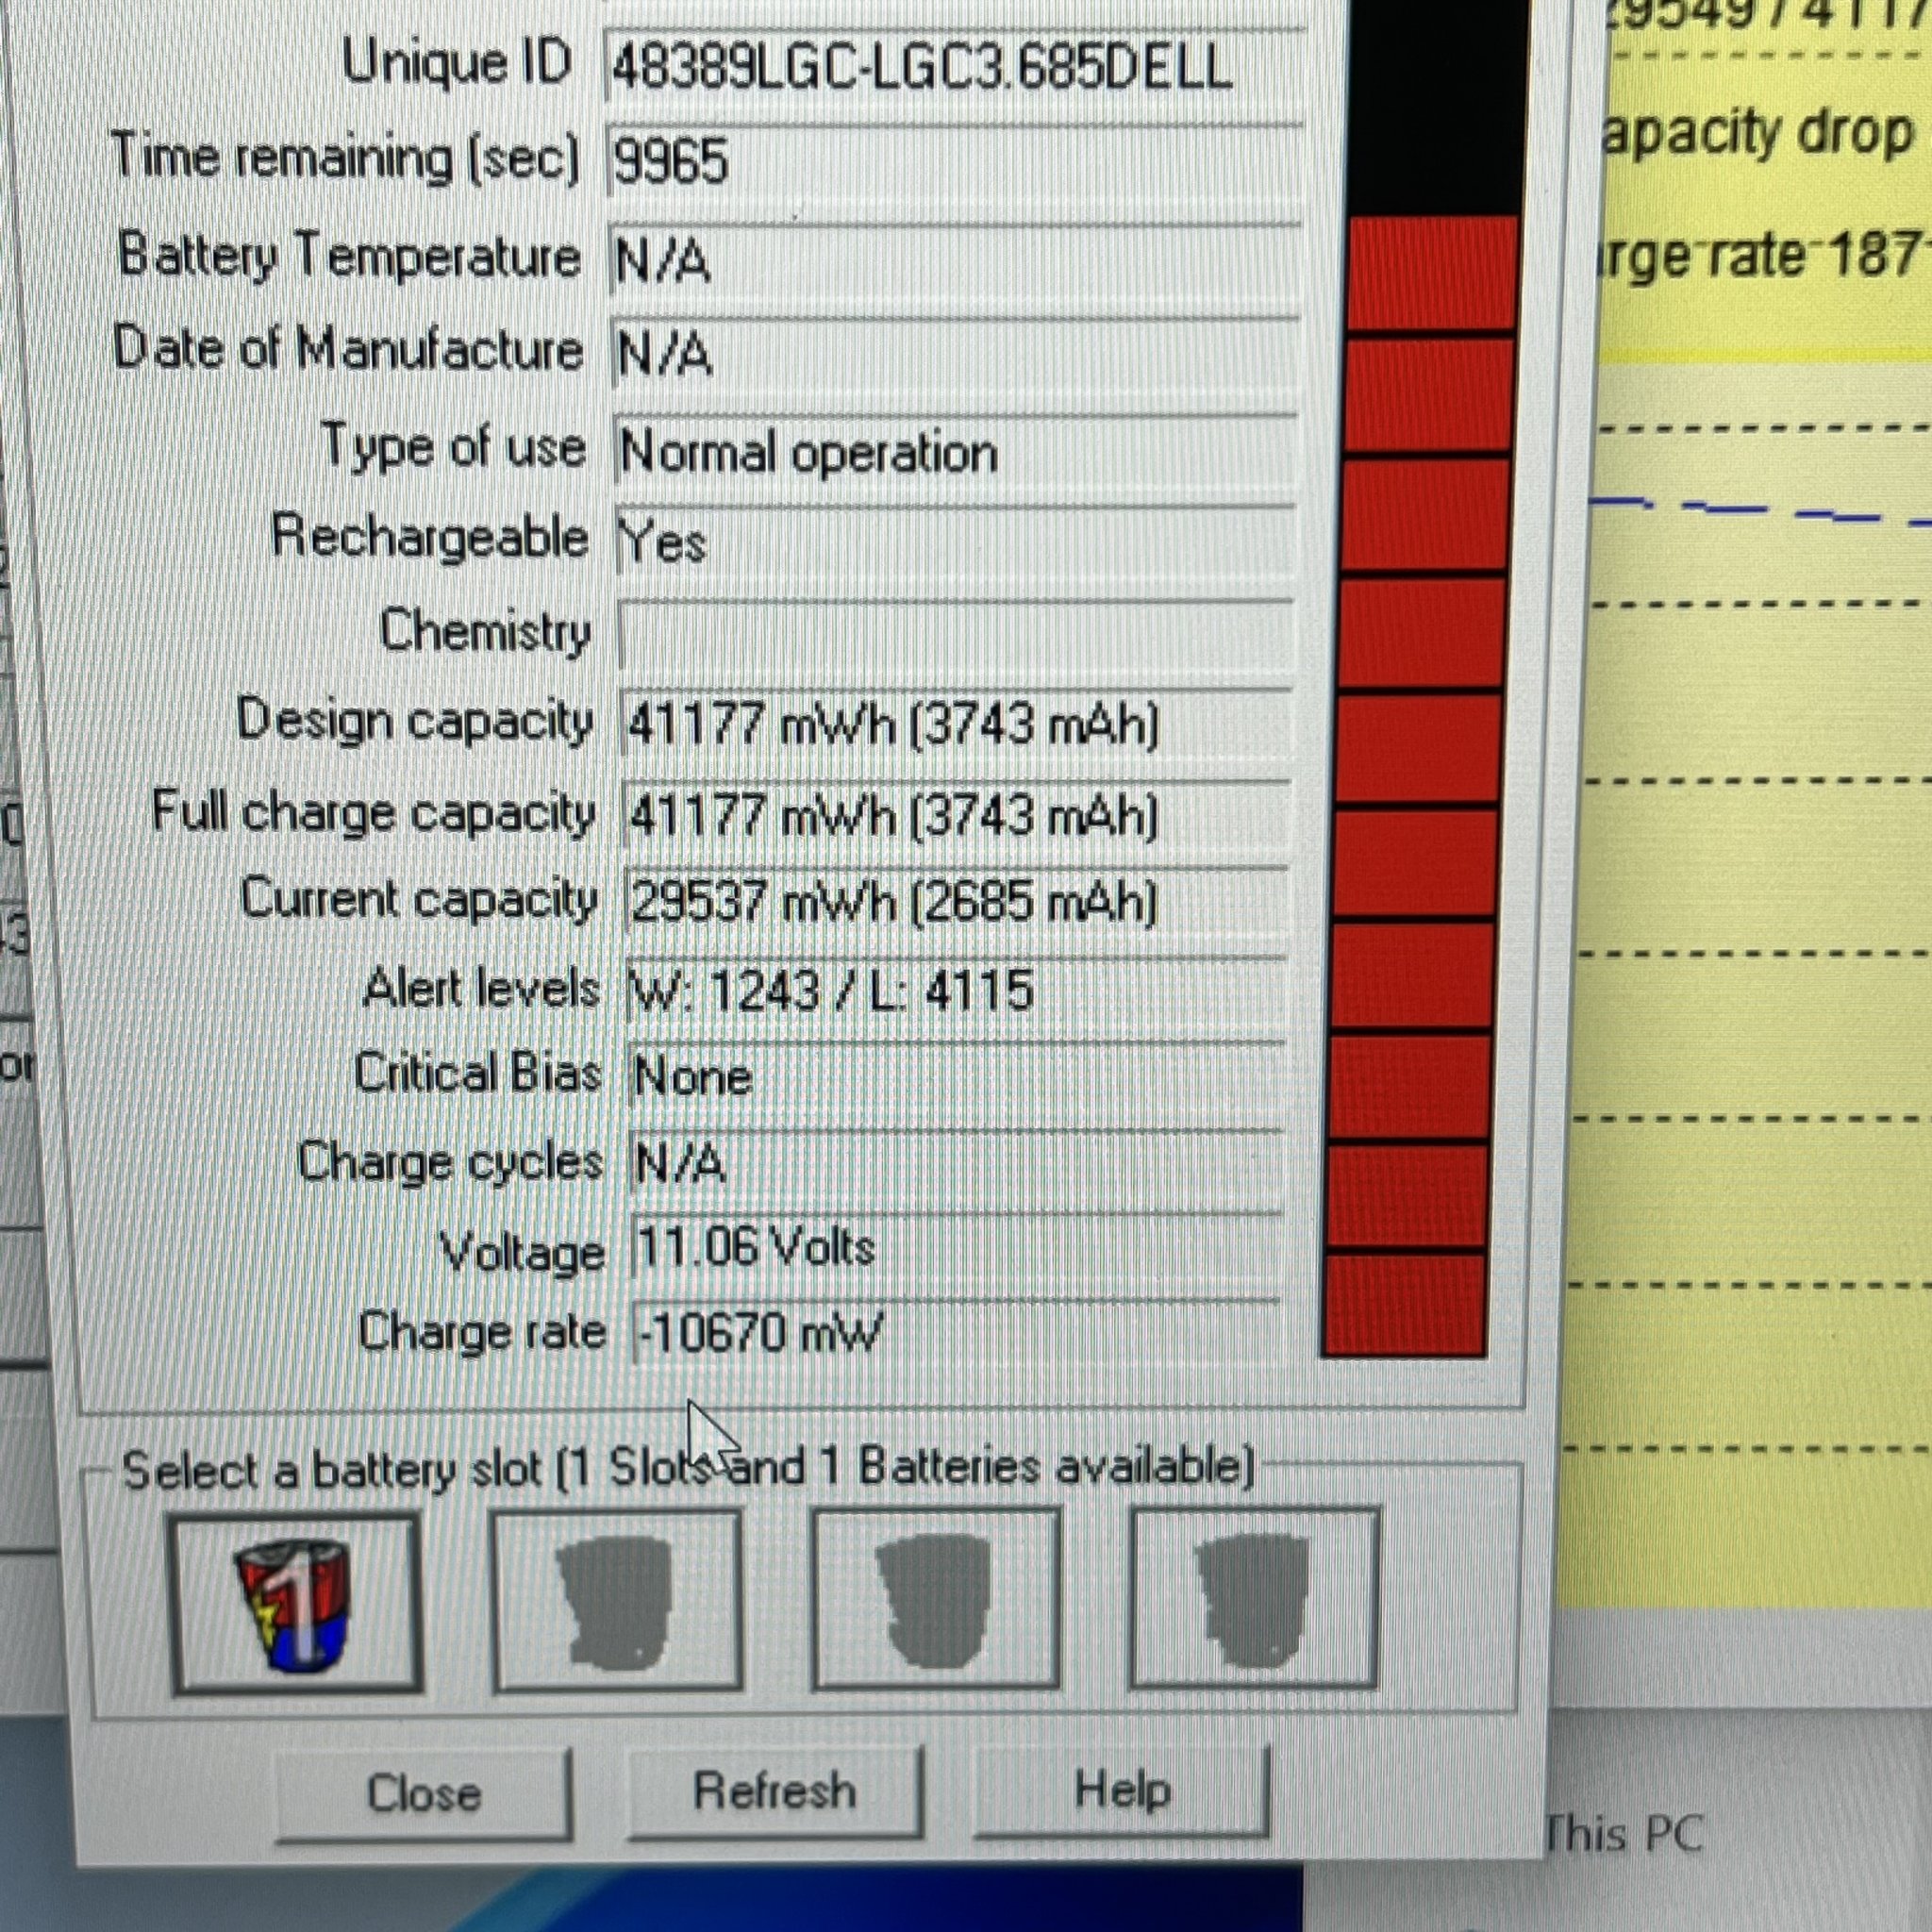
Task: Click the third empty battery slot
Action: [935, 1599]
